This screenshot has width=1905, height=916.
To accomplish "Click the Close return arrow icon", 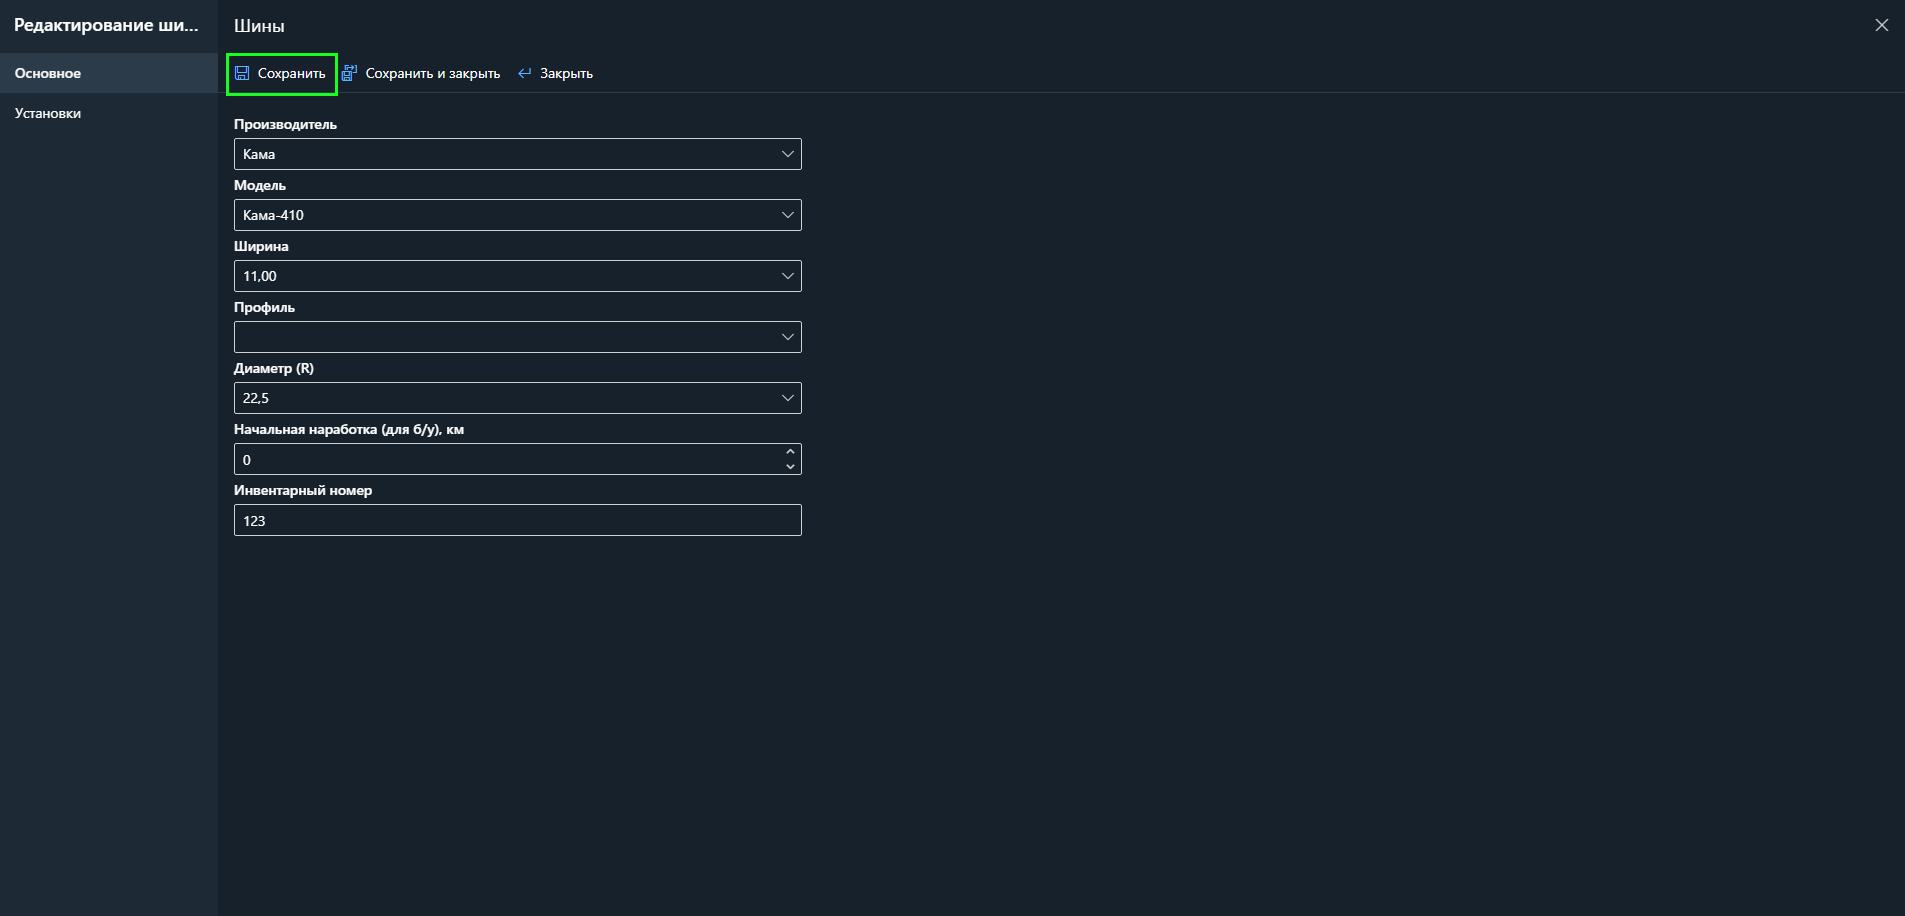I will pyautogui.click(x=524, y=73).
